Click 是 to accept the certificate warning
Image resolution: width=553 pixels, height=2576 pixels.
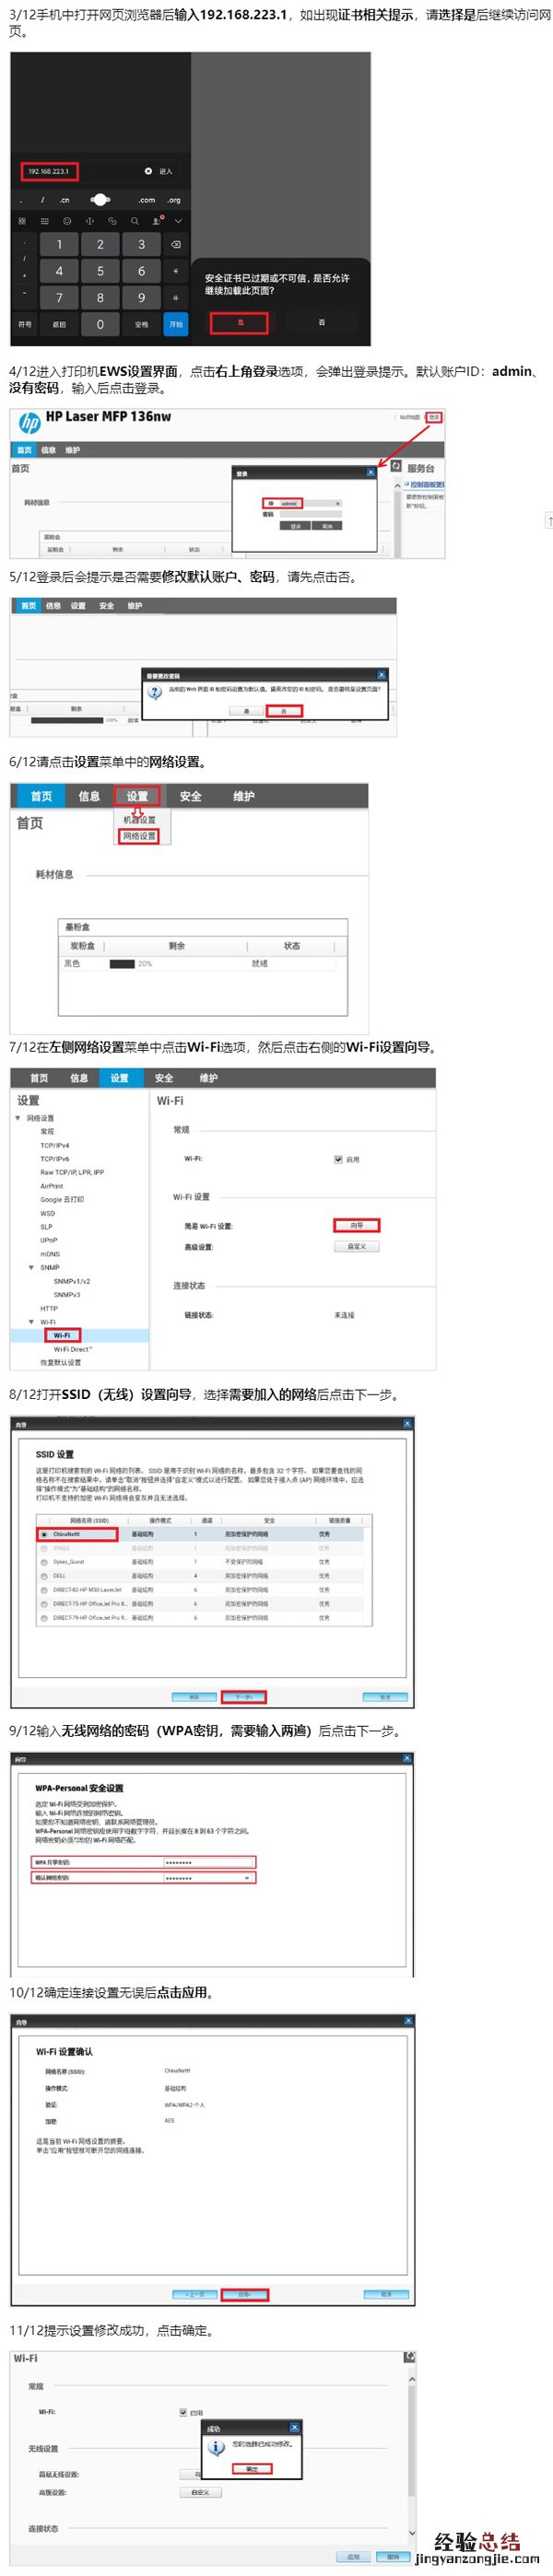[x=239, y=323]
